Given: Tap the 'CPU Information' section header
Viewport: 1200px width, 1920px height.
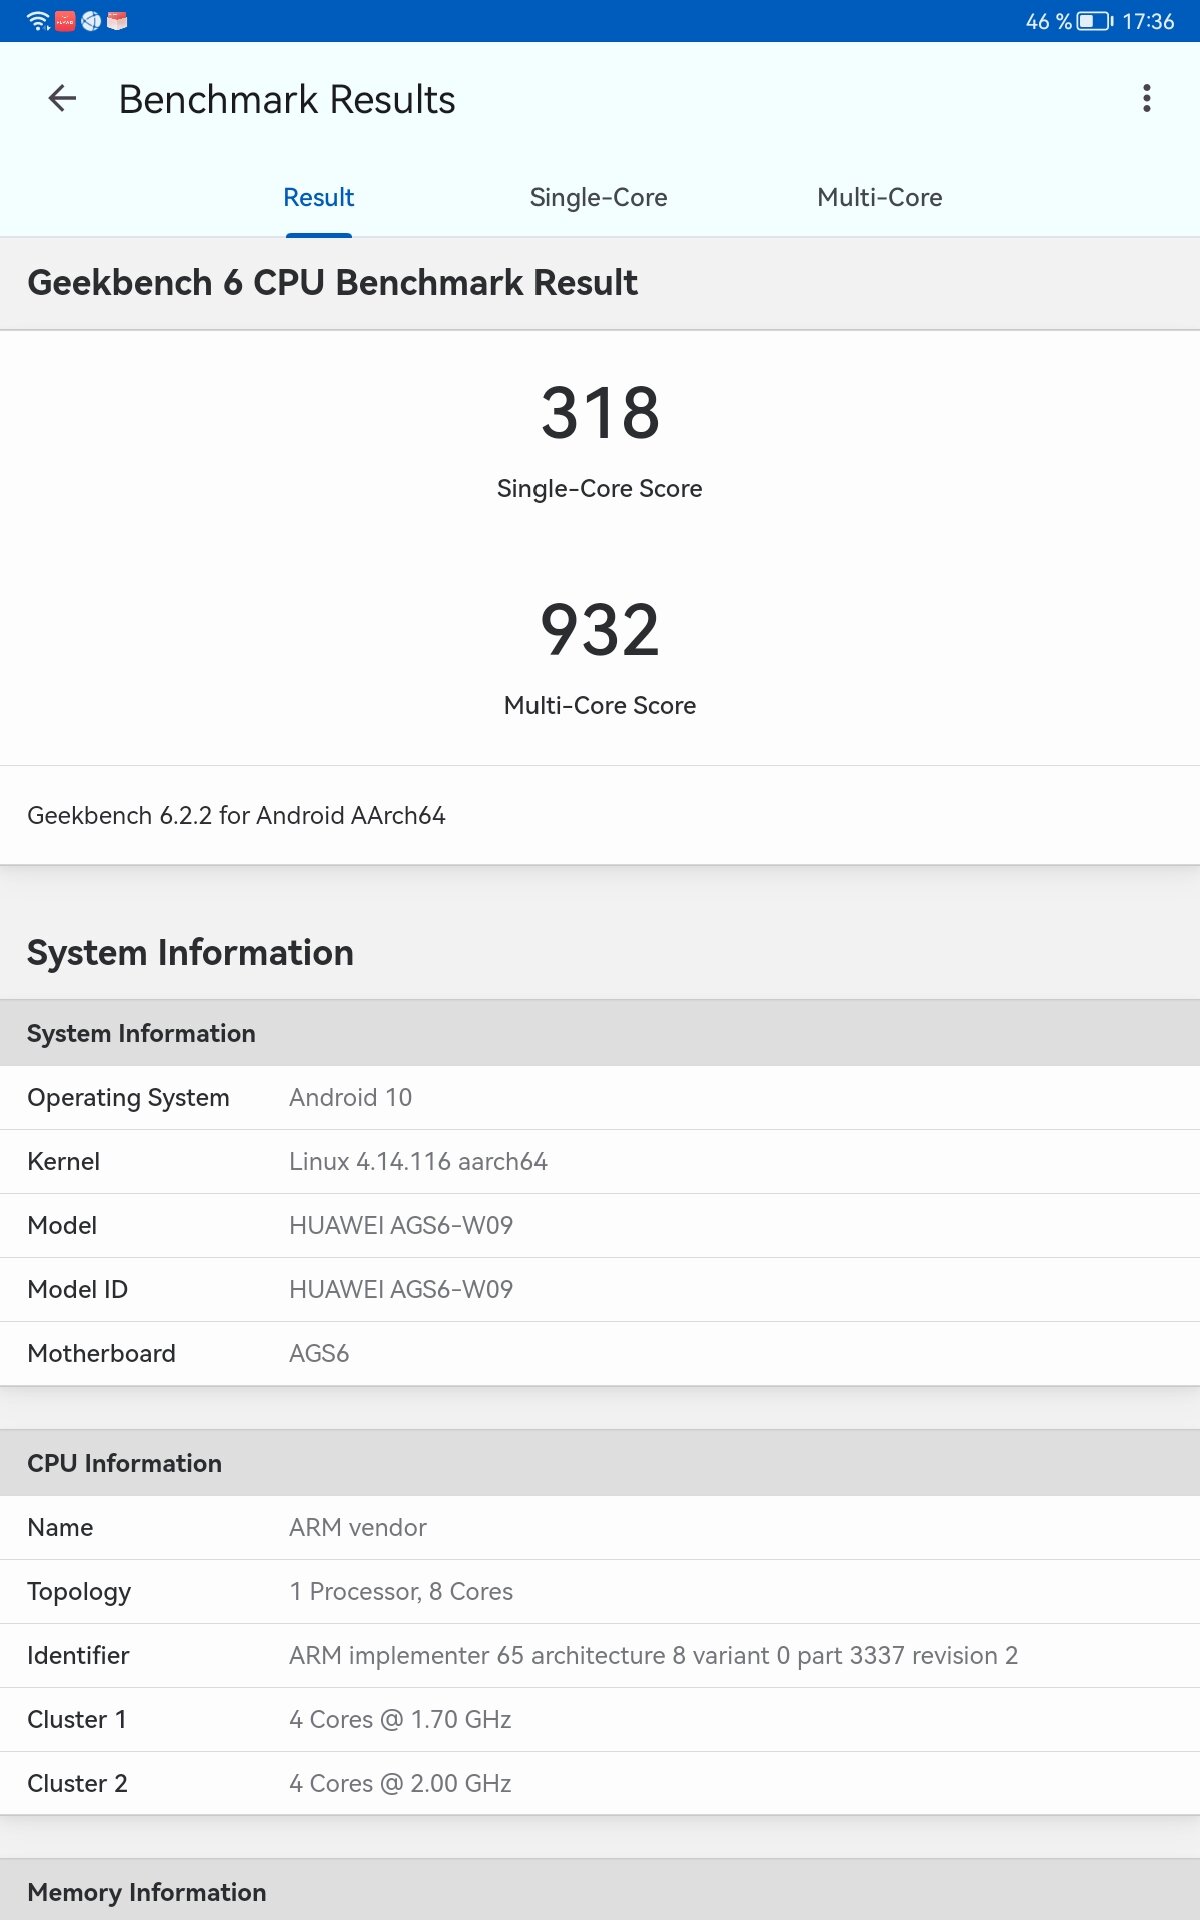Looking at the screenshot, I should pos(124,1463).
